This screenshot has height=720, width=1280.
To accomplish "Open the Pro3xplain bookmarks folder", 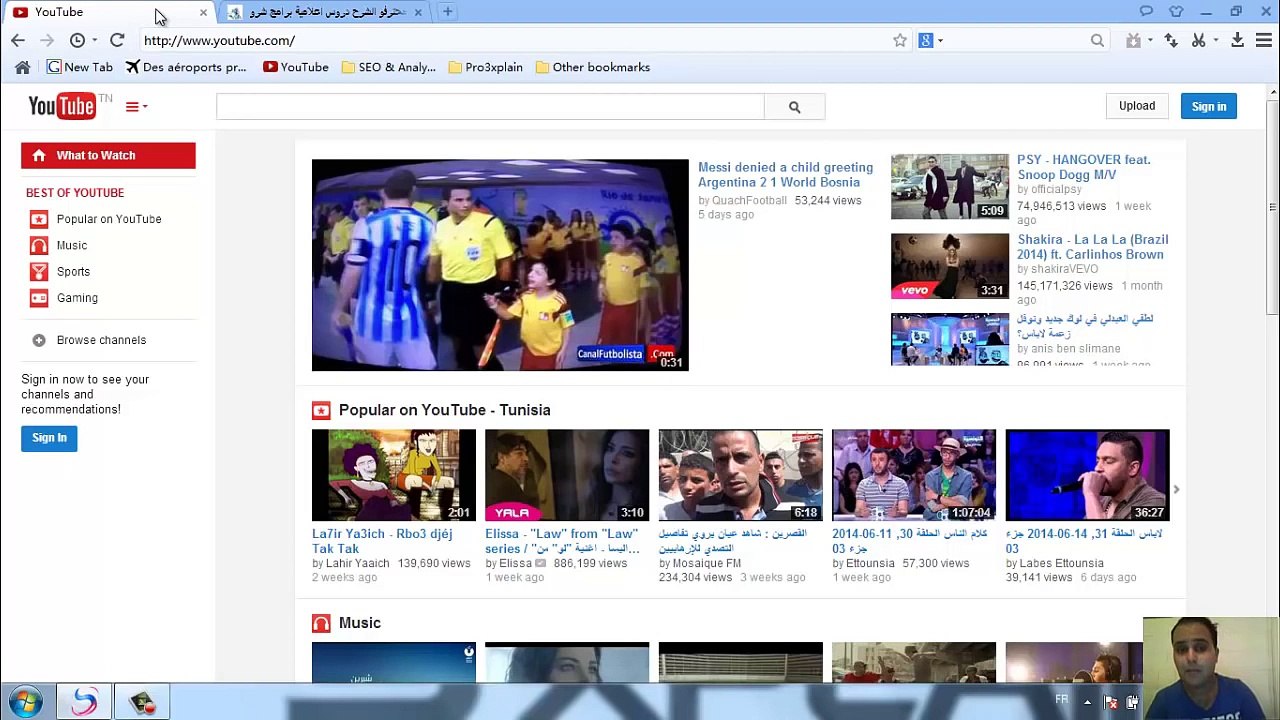I will tap(486, 67).
